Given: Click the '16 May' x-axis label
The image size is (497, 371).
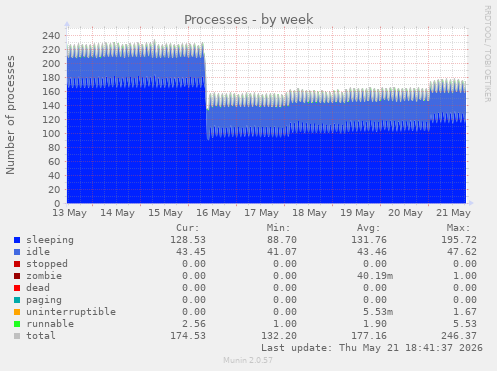Looking at the screenshot, I should [213, 213].
